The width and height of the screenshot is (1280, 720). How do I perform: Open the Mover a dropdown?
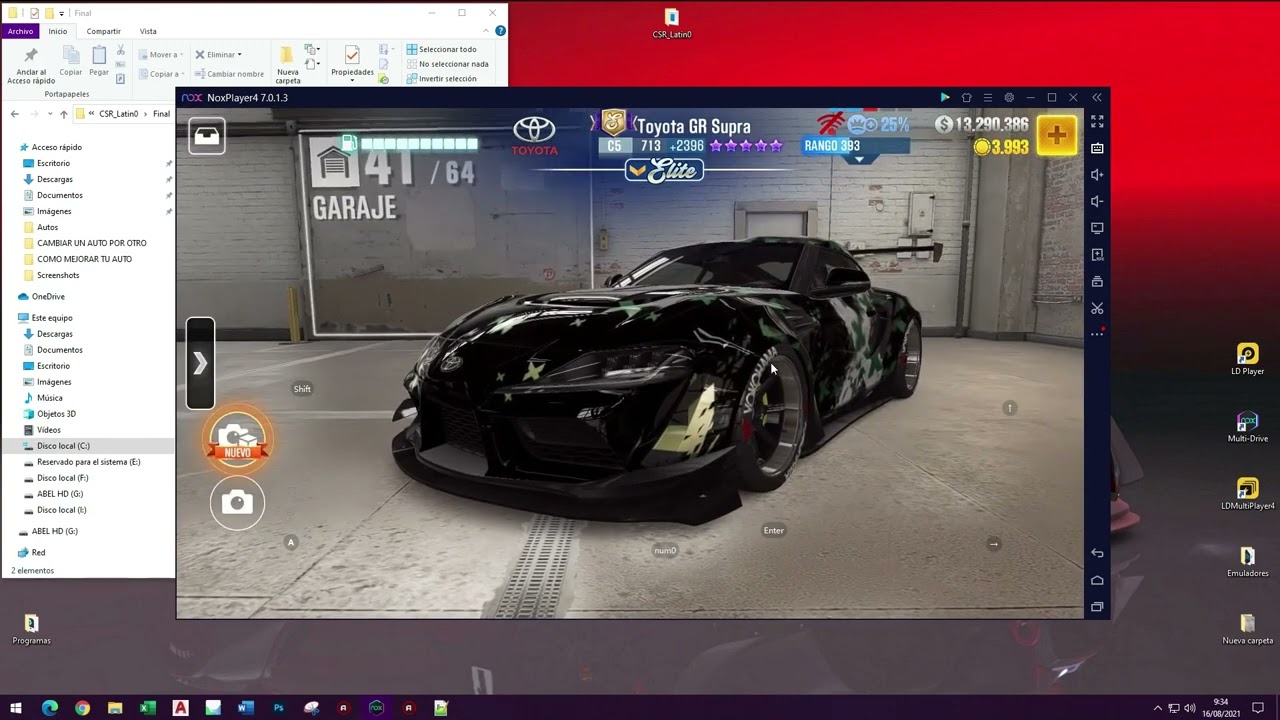click(x=159, y=55)
